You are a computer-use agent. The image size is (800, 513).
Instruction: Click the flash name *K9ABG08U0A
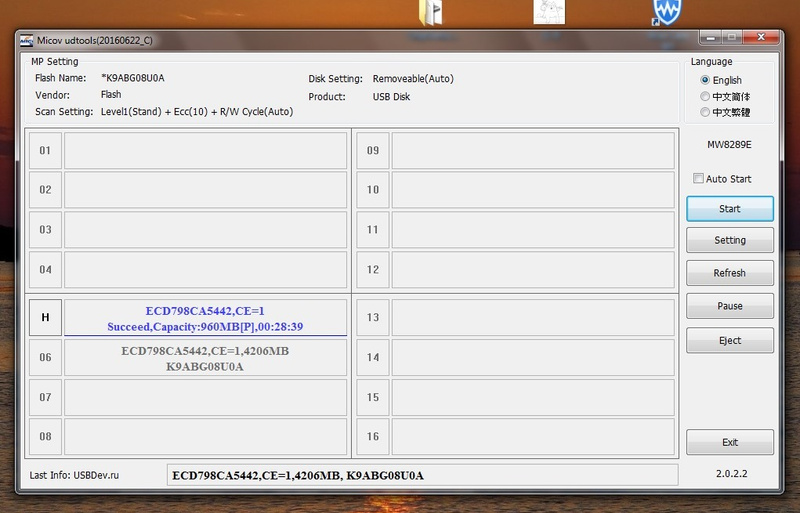(x=133, y=78)
